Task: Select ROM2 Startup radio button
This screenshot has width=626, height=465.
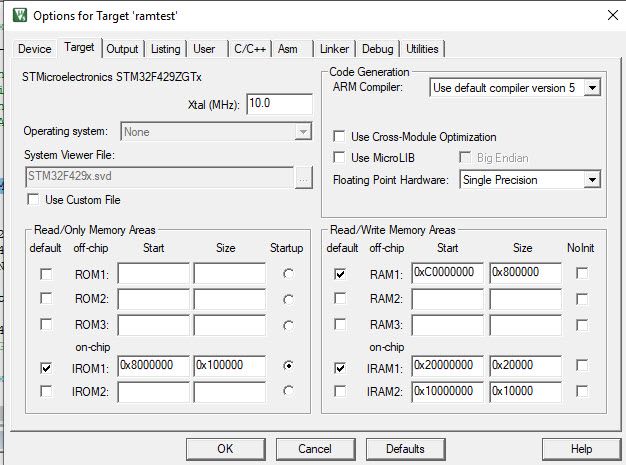Action: tap(288, 299)
